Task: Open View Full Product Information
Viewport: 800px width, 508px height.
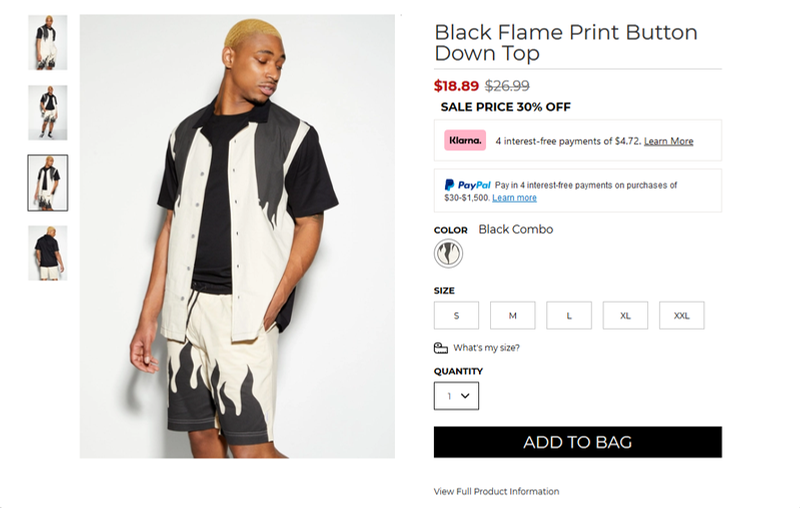Action: coord(496,492)
